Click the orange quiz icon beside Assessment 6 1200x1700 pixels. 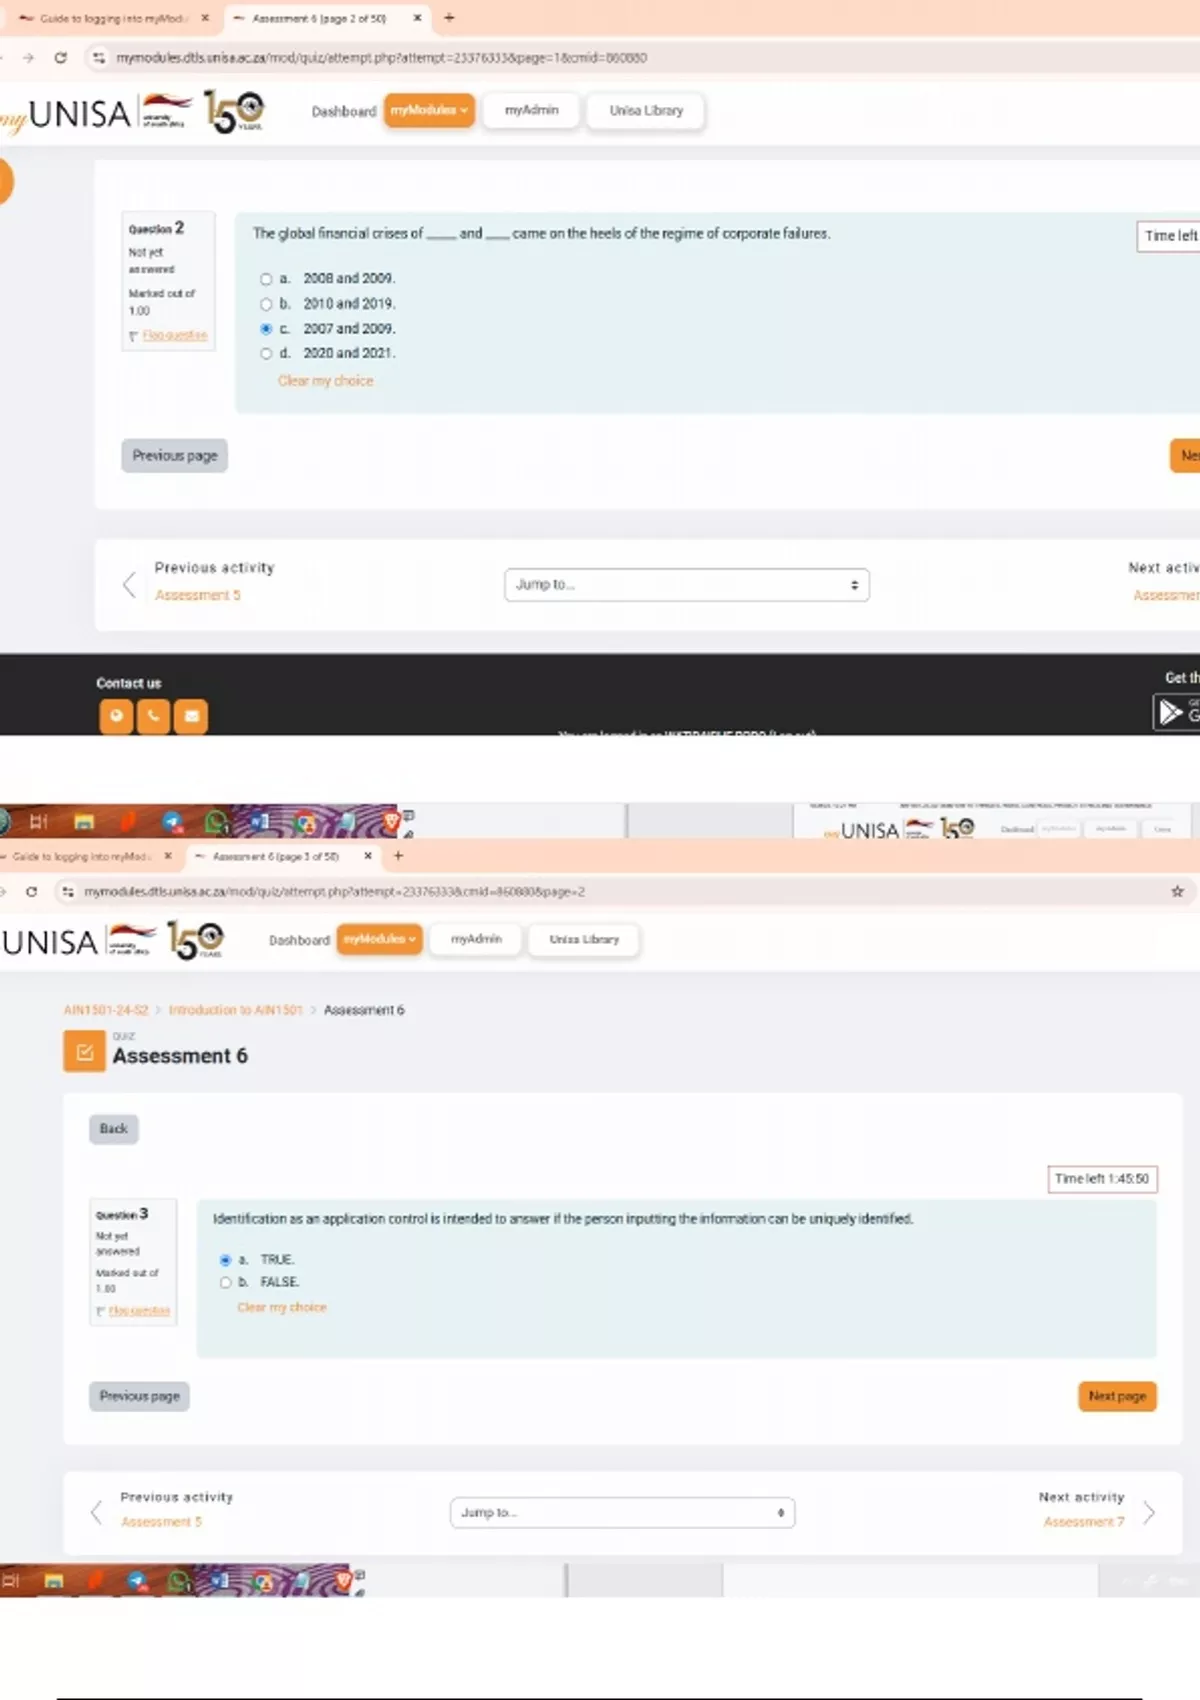(84, 1052)
